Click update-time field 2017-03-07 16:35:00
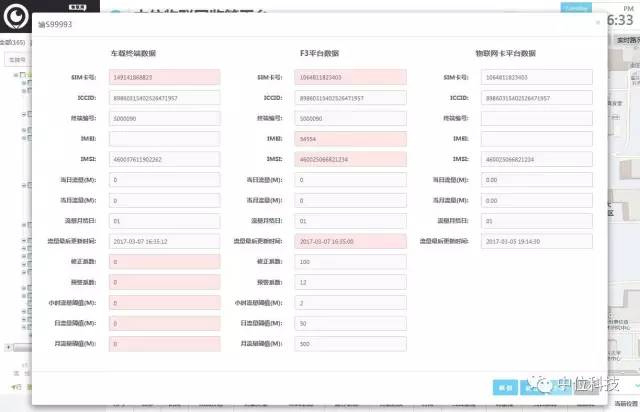Viewport: 640px width, 412px height. coord(351,241)
